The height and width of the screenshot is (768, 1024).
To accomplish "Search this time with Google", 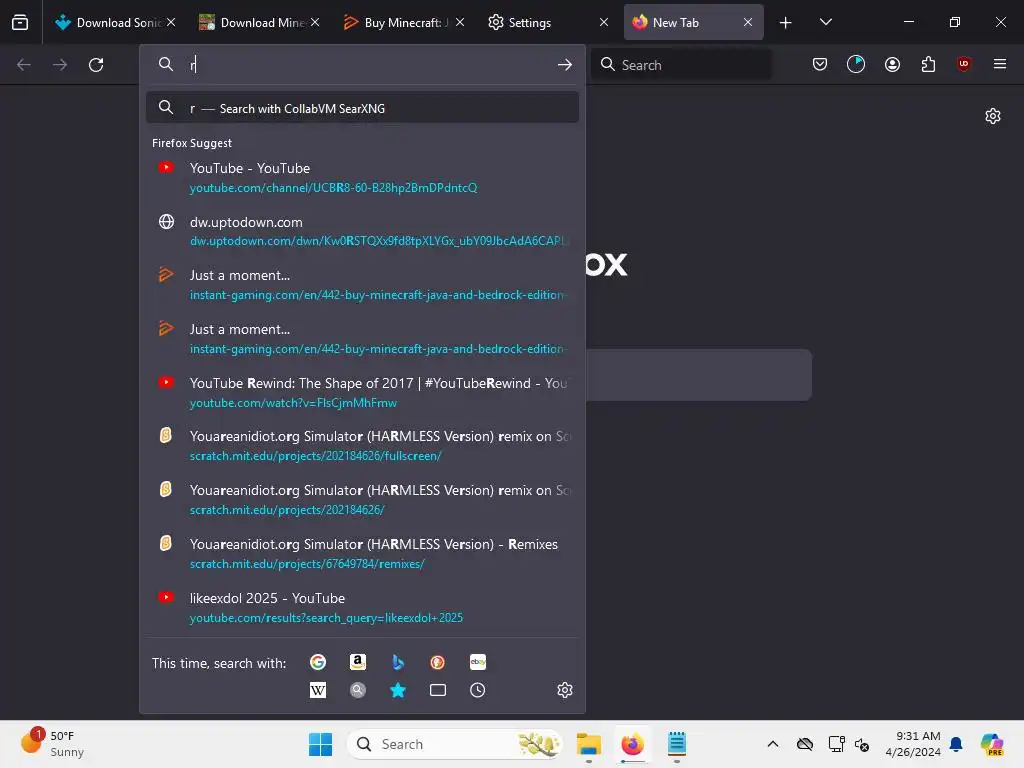I will click(x=318, y=662).
